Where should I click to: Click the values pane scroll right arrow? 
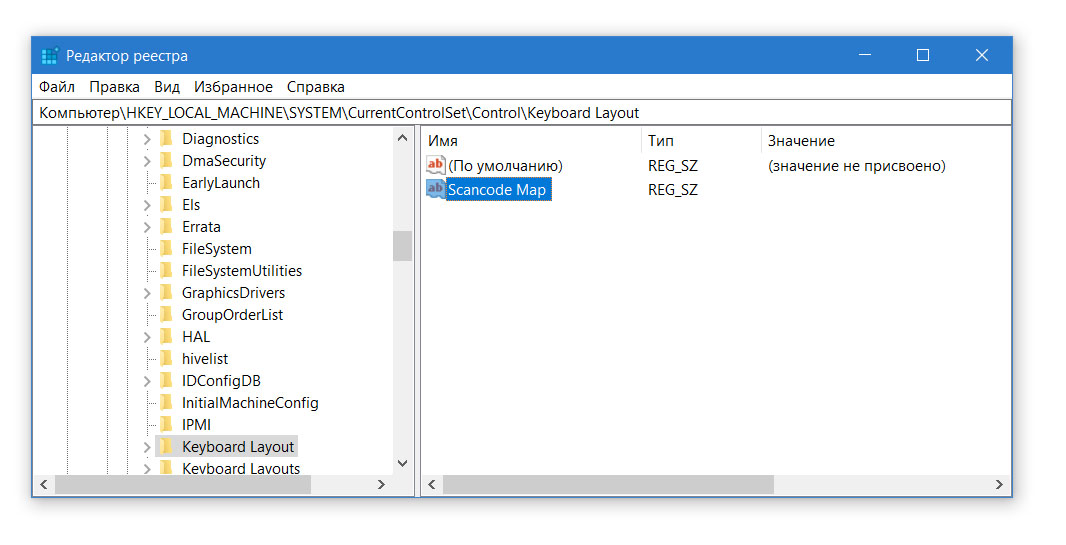point(999,485)
